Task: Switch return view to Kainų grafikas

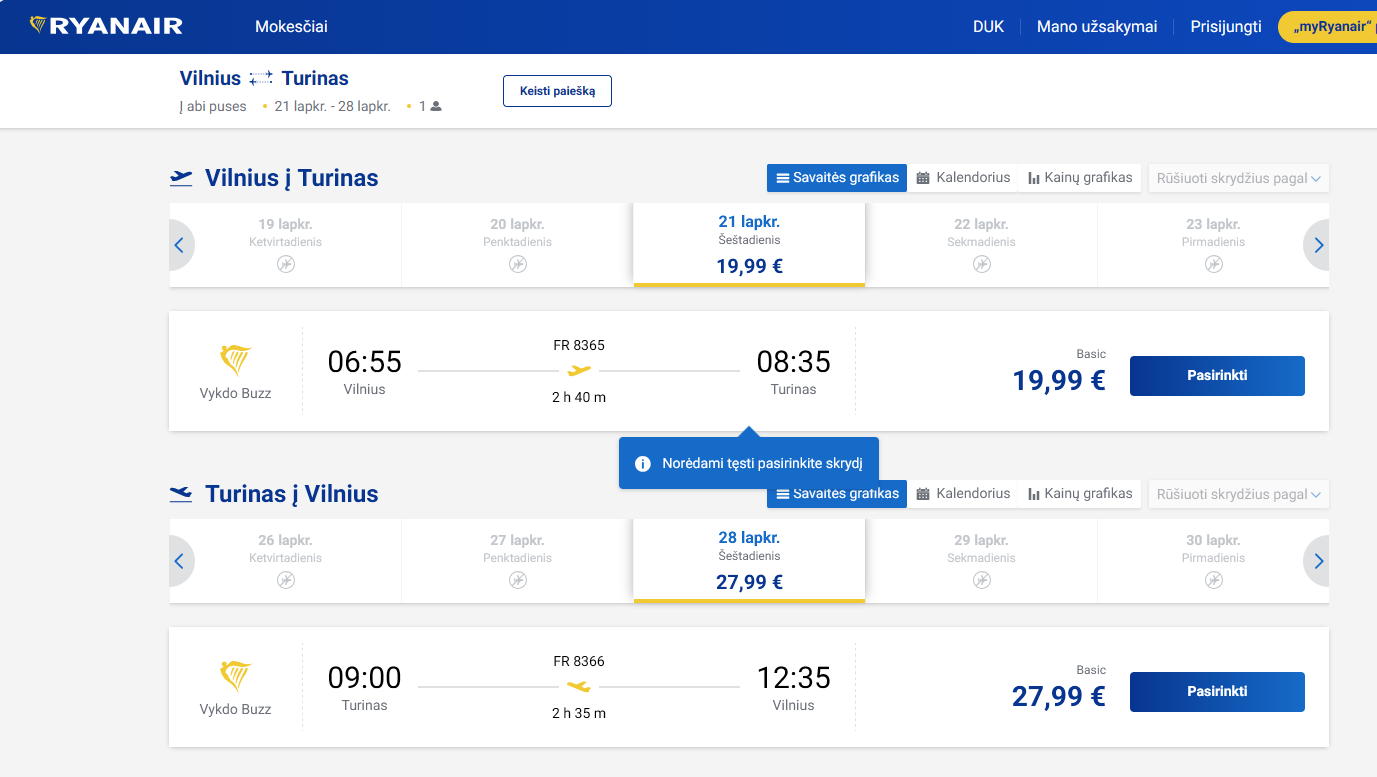Action: tap(1080, 494)
